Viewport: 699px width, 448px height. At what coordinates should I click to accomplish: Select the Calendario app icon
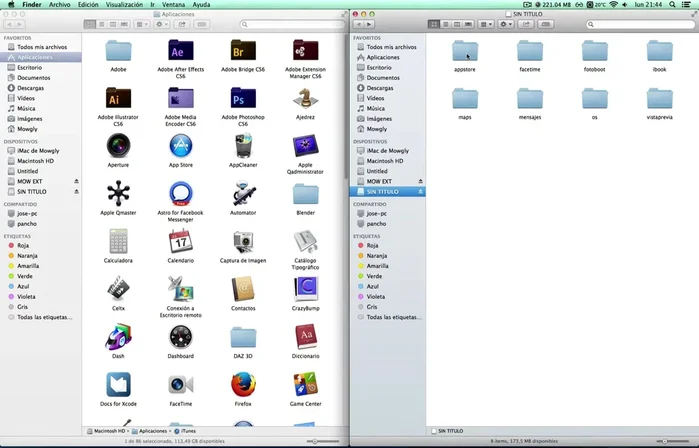[x=181, y=241]
